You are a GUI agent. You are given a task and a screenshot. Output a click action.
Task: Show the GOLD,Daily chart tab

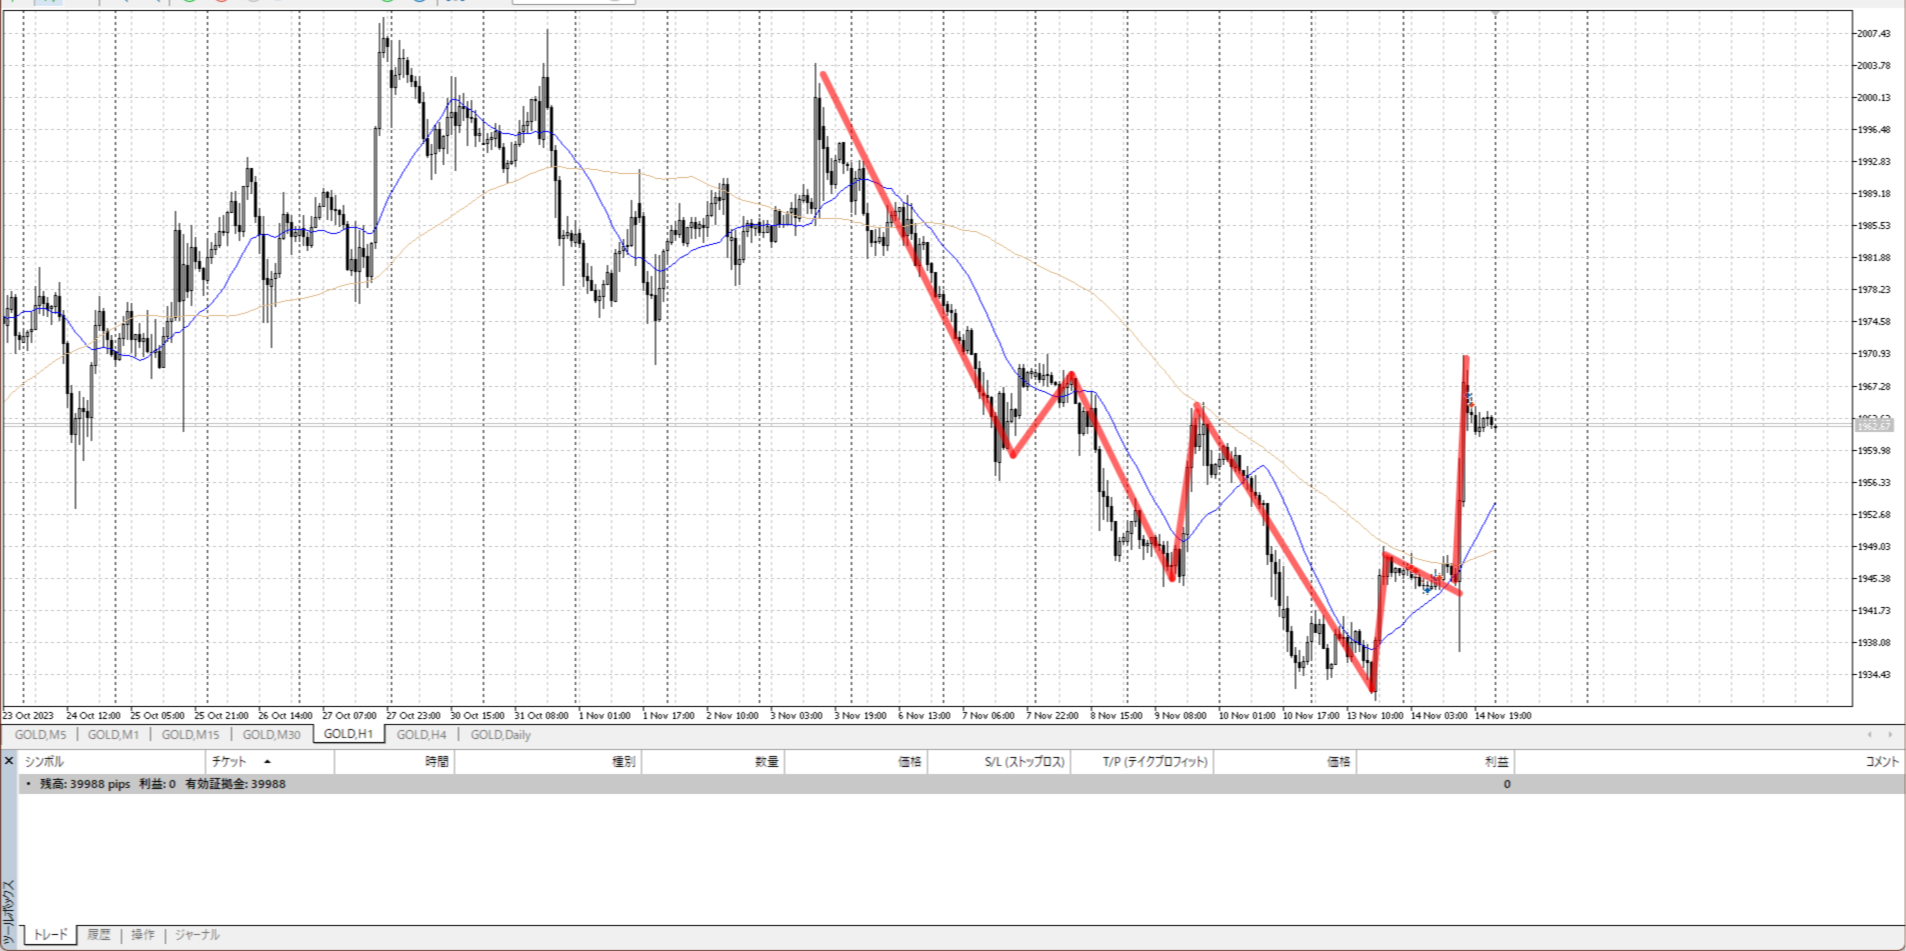click(500, 735)
